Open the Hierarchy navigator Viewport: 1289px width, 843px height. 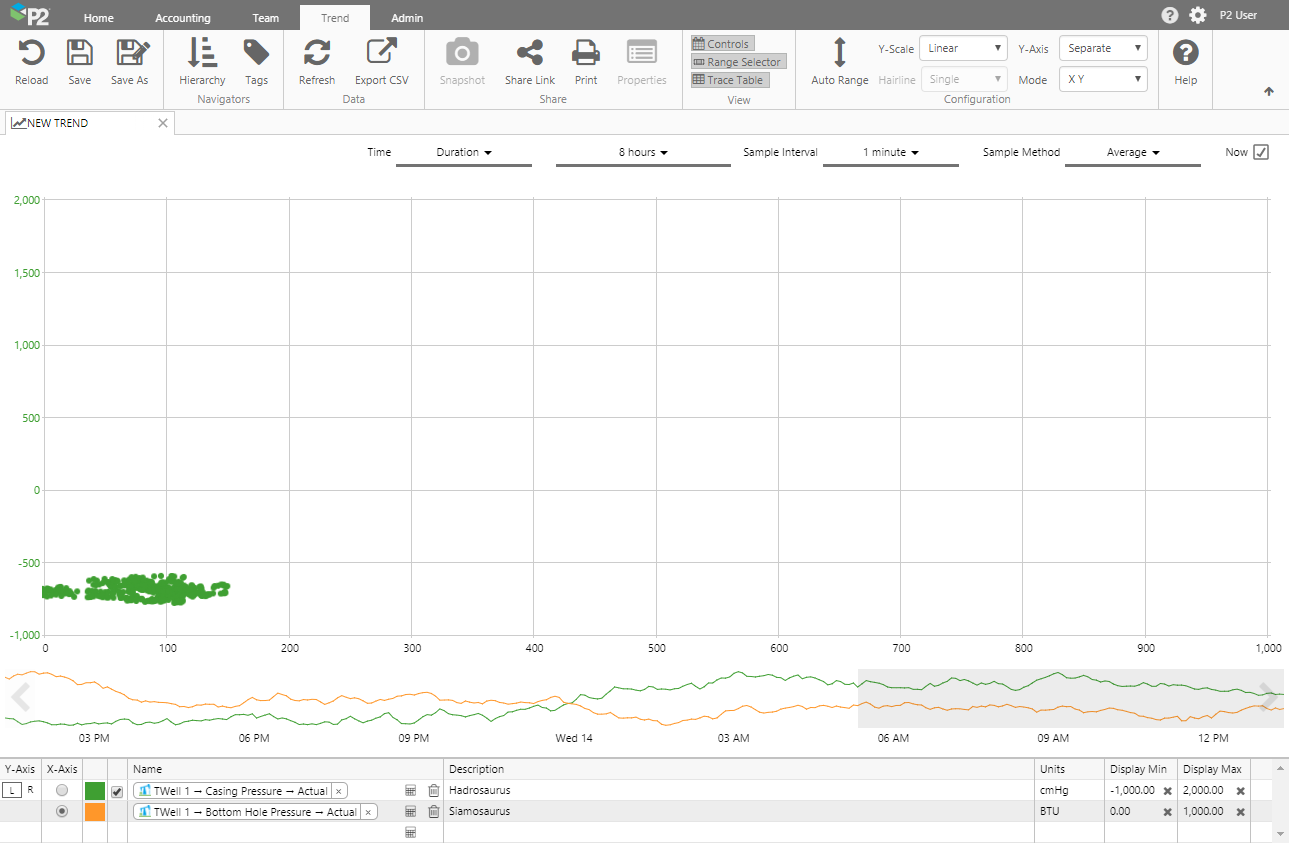202,53
